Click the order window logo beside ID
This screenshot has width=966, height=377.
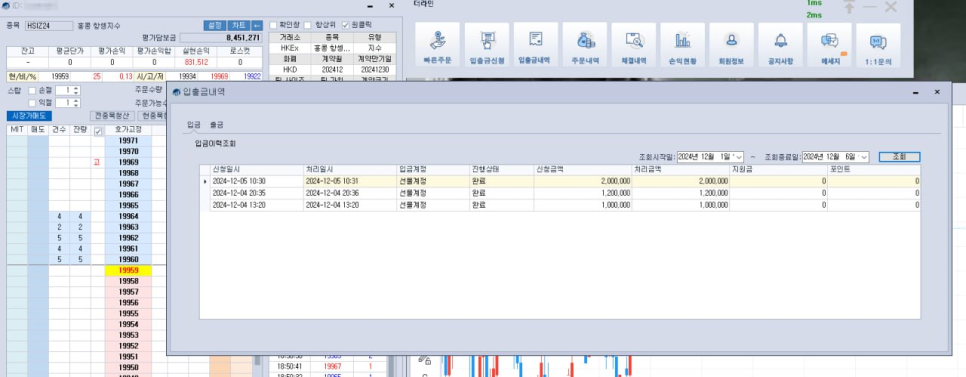[6, 6]
